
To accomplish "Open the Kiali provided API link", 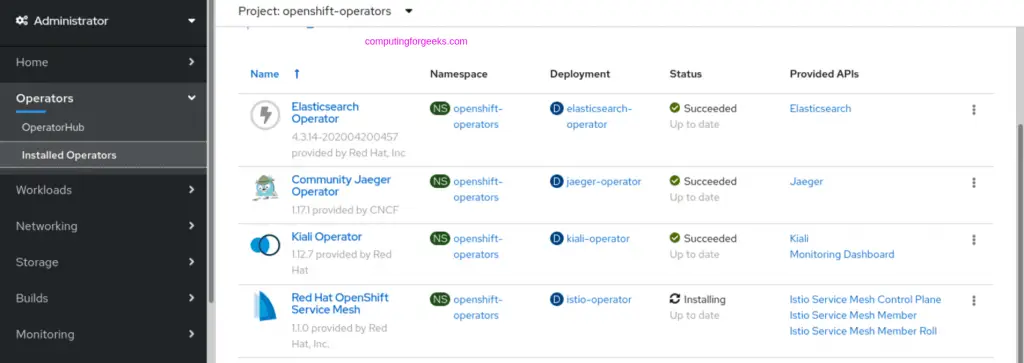I will point(799,238).
